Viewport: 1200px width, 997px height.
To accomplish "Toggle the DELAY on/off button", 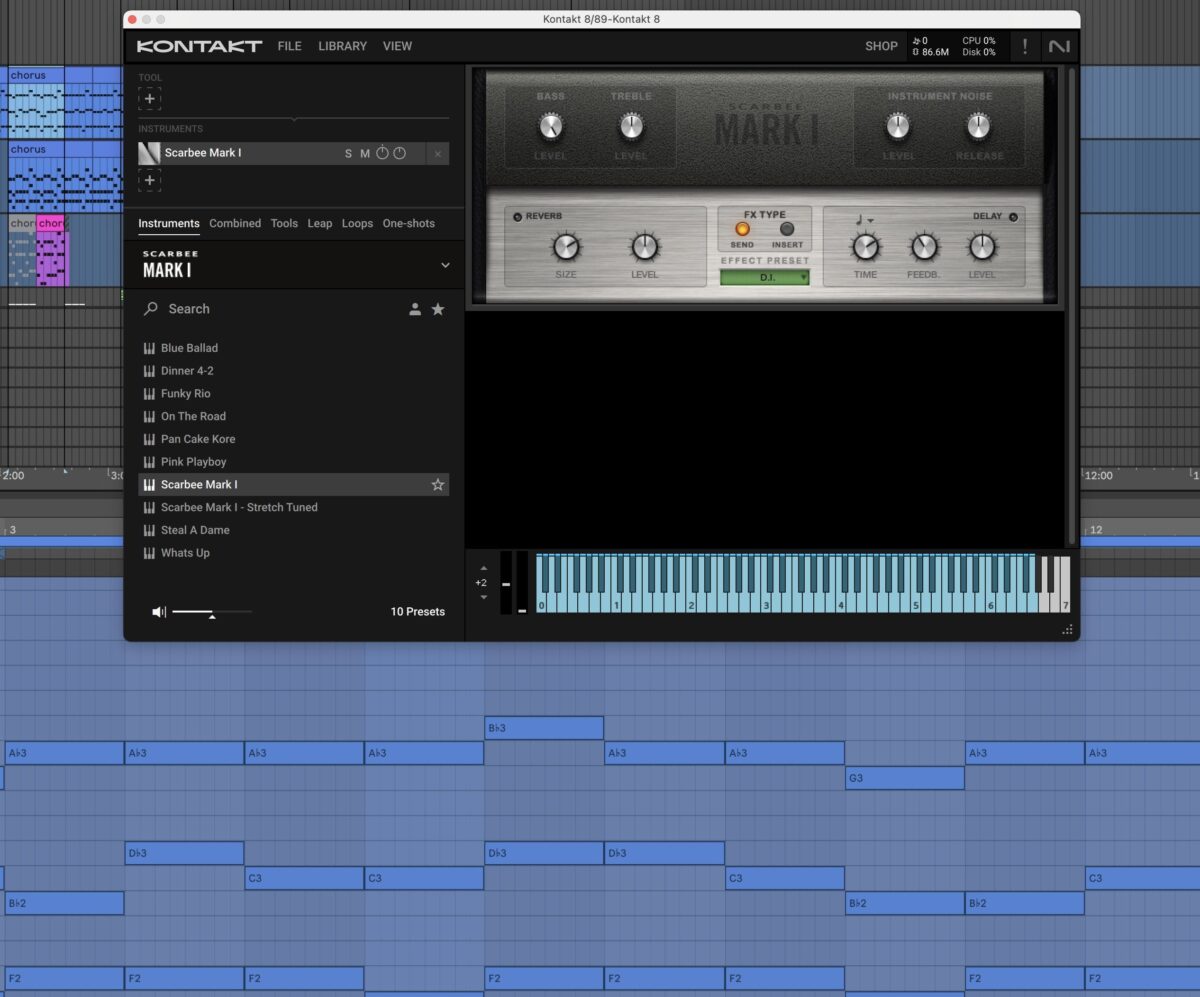I will click(1013, 217).
